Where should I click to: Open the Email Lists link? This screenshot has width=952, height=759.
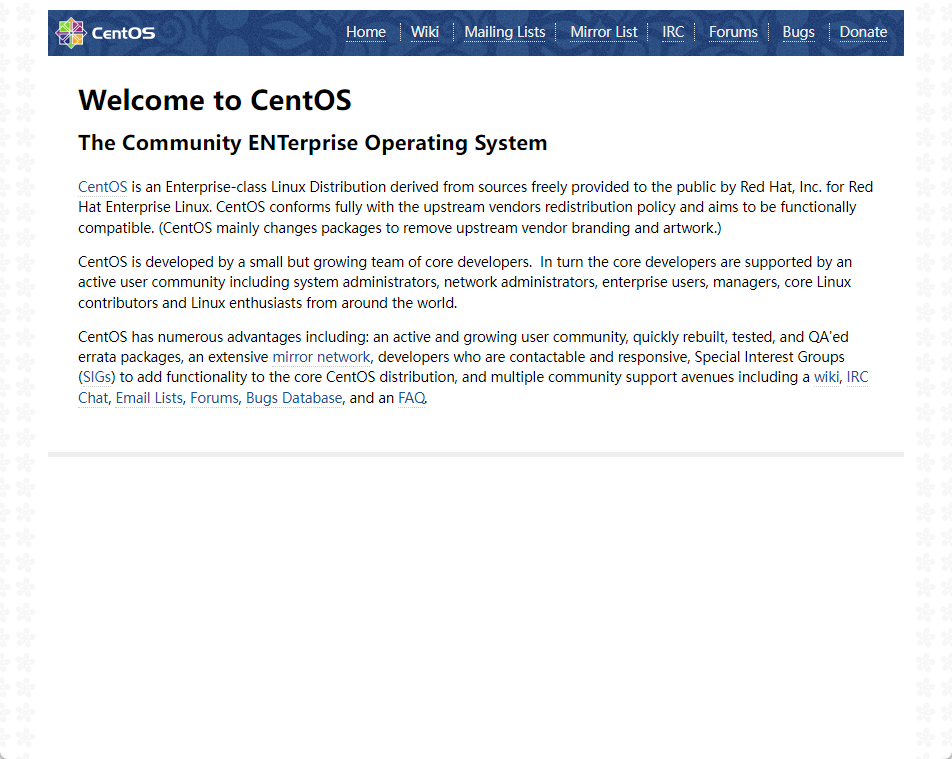coord(149,398)
